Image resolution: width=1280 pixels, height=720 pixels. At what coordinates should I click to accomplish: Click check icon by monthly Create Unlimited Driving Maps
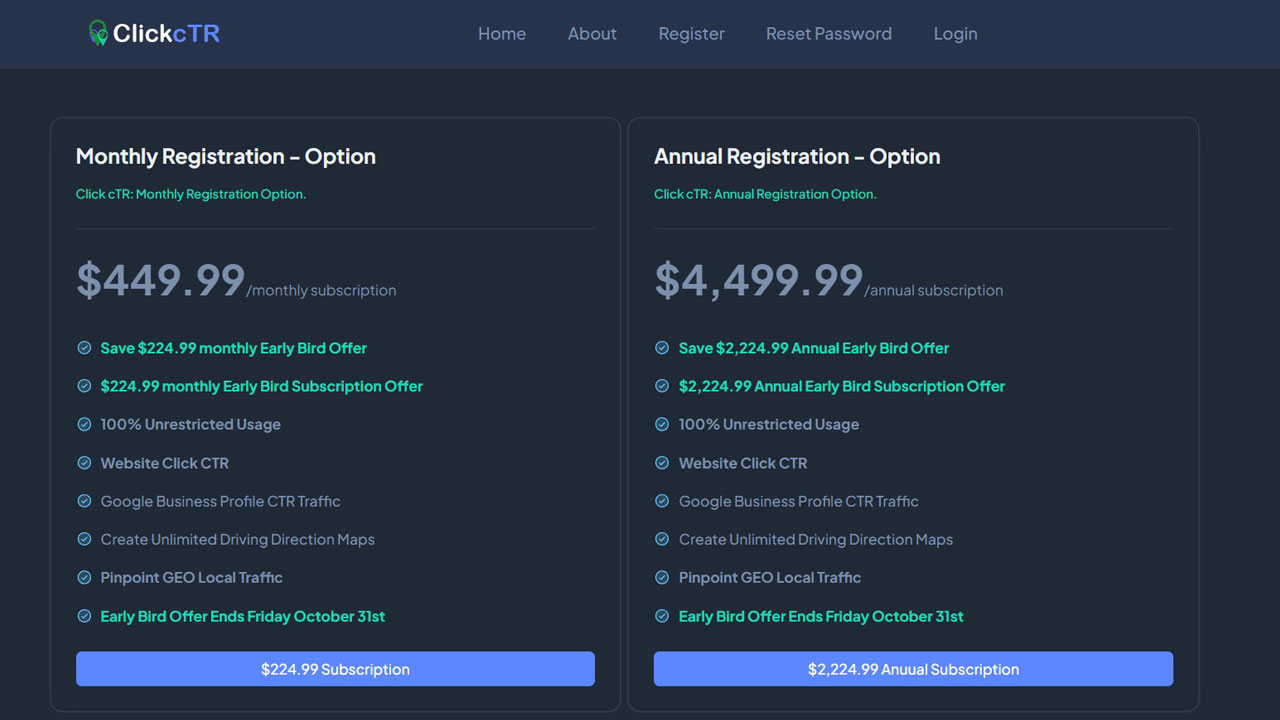tap(85, 540)
